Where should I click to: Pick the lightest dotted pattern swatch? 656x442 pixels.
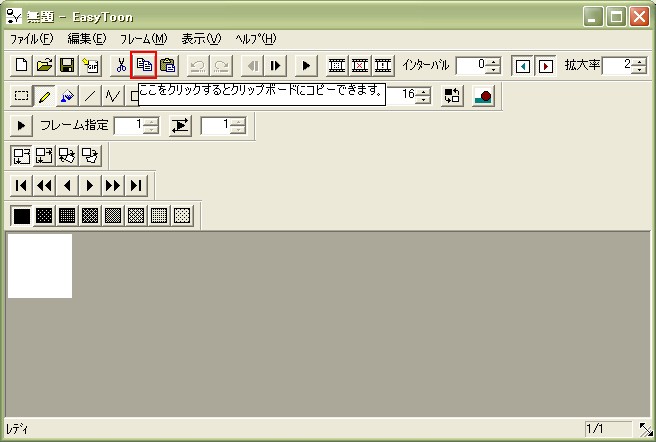[182, 216]
